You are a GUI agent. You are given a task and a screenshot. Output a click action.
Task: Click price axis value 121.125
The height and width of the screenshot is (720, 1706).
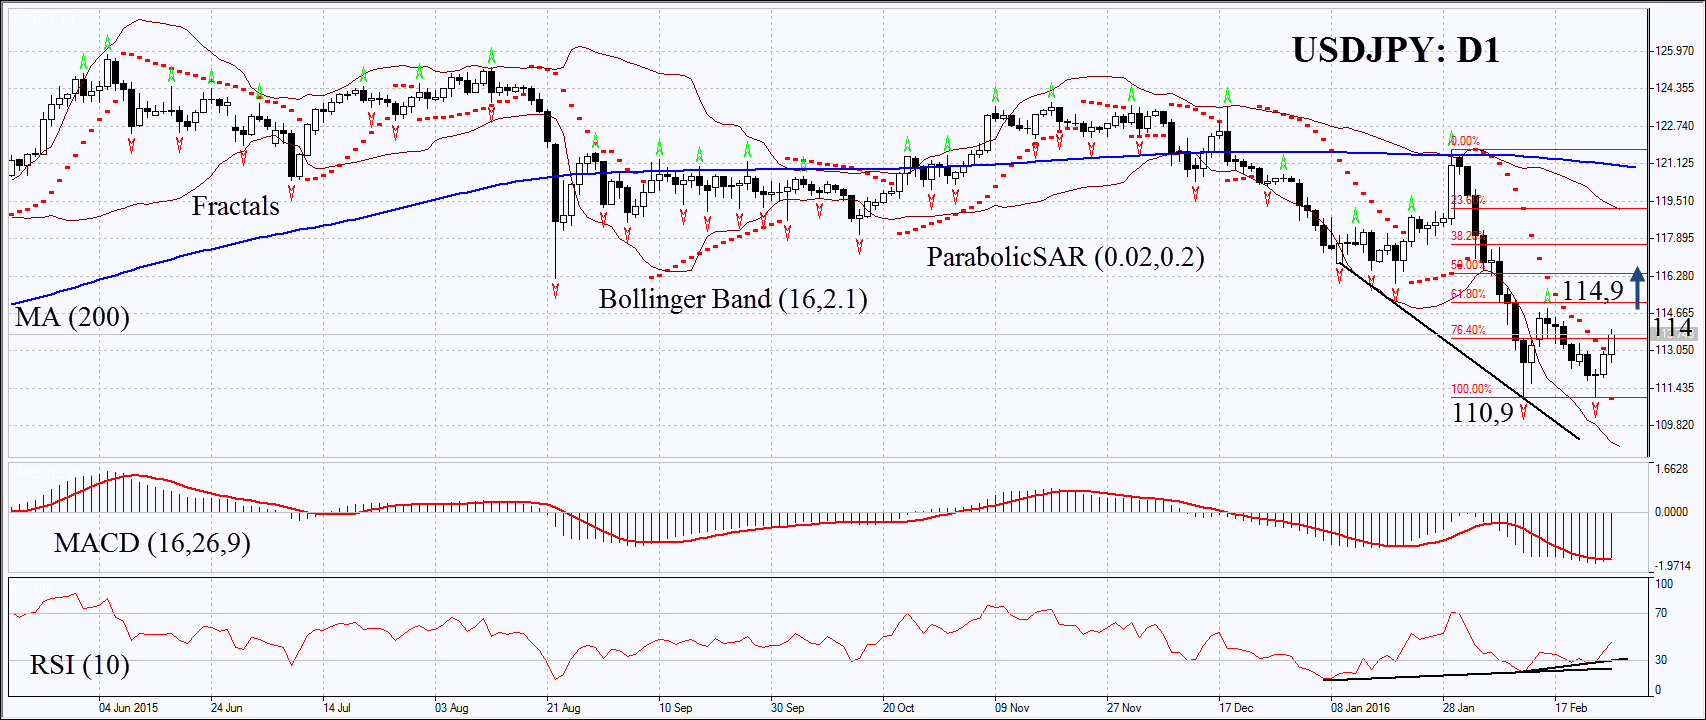1674,163
